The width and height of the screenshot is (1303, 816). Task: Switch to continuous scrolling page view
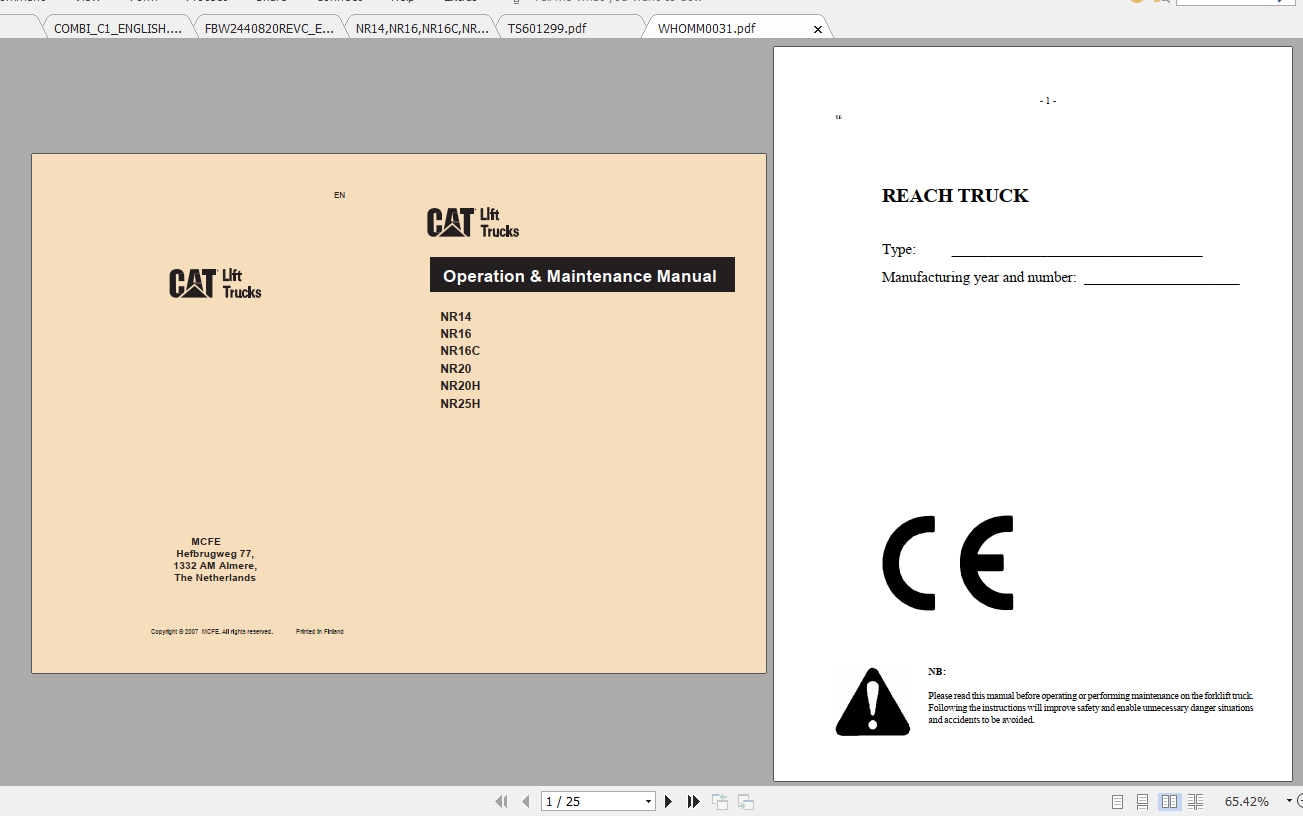[x=1143, y=801]
